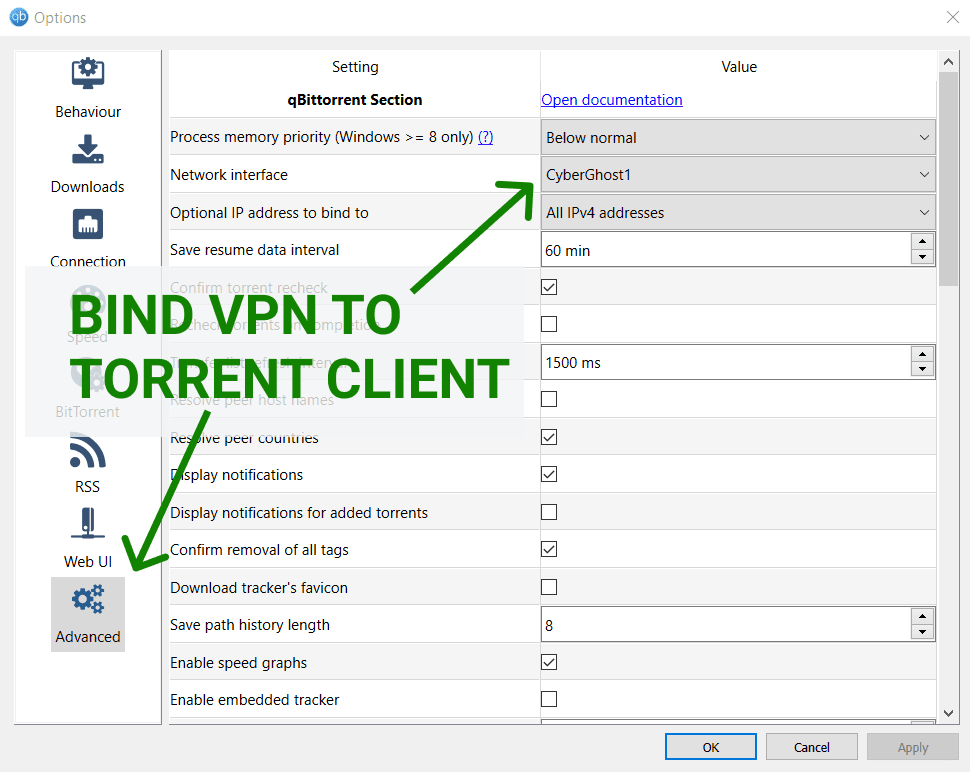Open the Downloads settings page

88,164
